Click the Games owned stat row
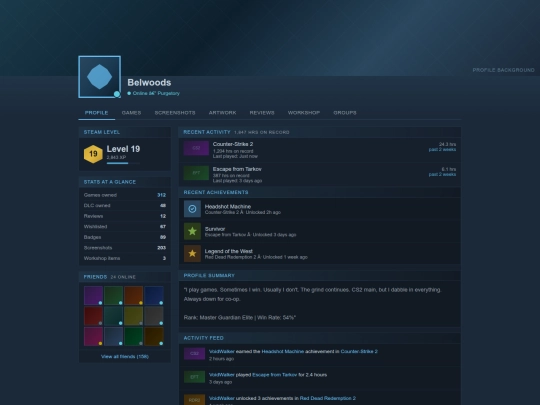Image resolution: width=540 pixels, height=405 pixels. pos(125,195)
